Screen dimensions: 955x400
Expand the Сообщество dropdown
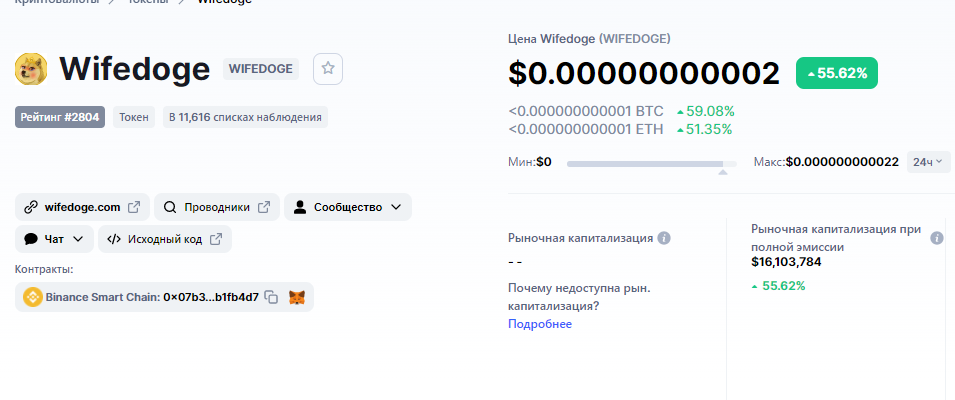click(347, 207)
